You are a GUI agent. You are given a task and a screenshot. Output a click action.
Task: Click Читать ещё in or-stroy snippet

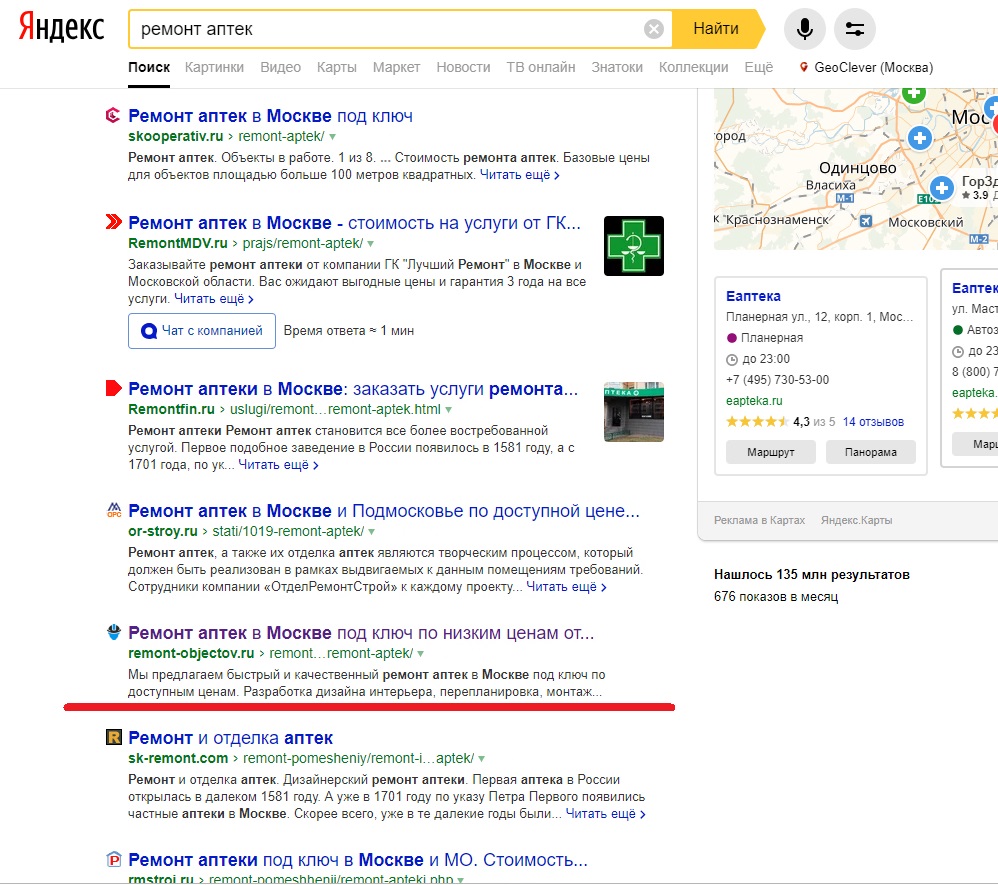click(x=566, y=587)
